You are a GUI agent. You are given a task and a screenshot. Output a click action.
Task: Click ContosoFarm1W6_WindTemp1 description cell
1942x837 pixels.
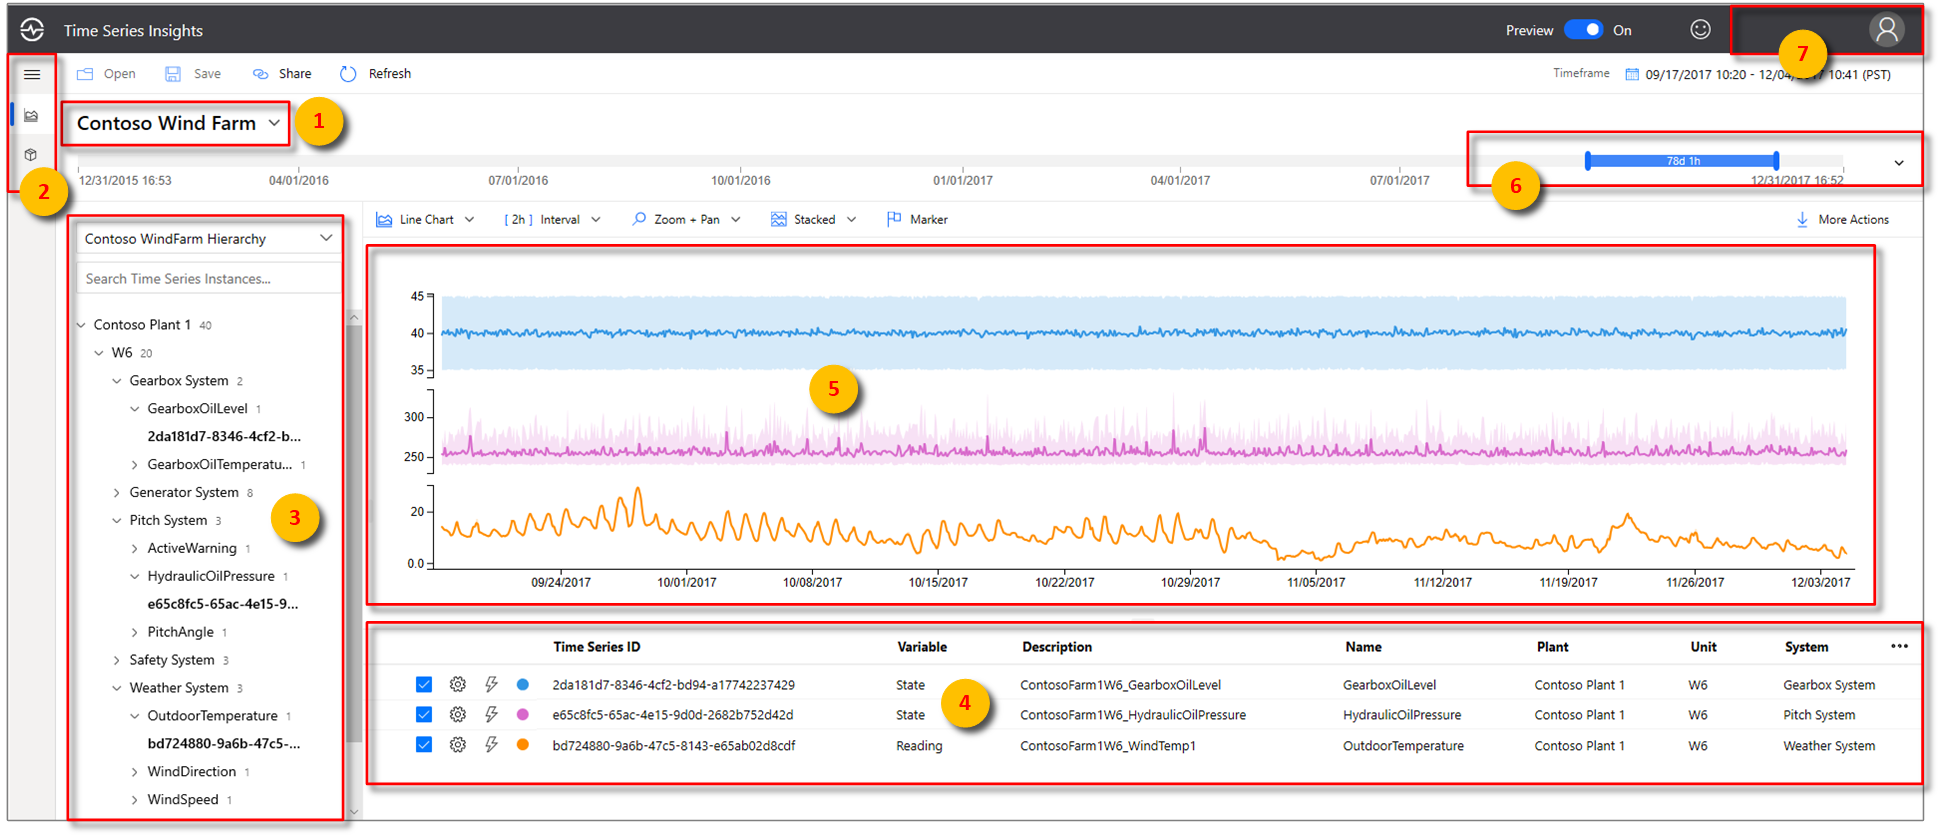click(1108, 746)
